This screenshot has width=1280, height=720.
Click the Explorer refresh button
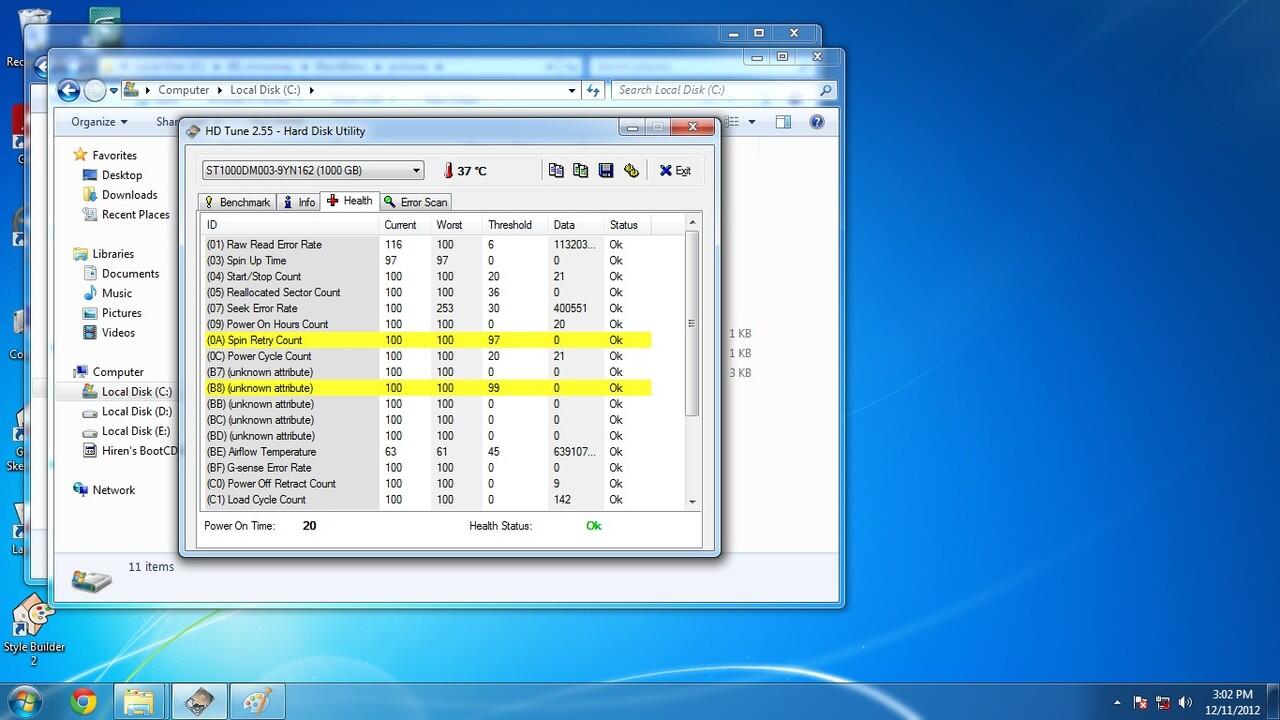click(593, 90)
